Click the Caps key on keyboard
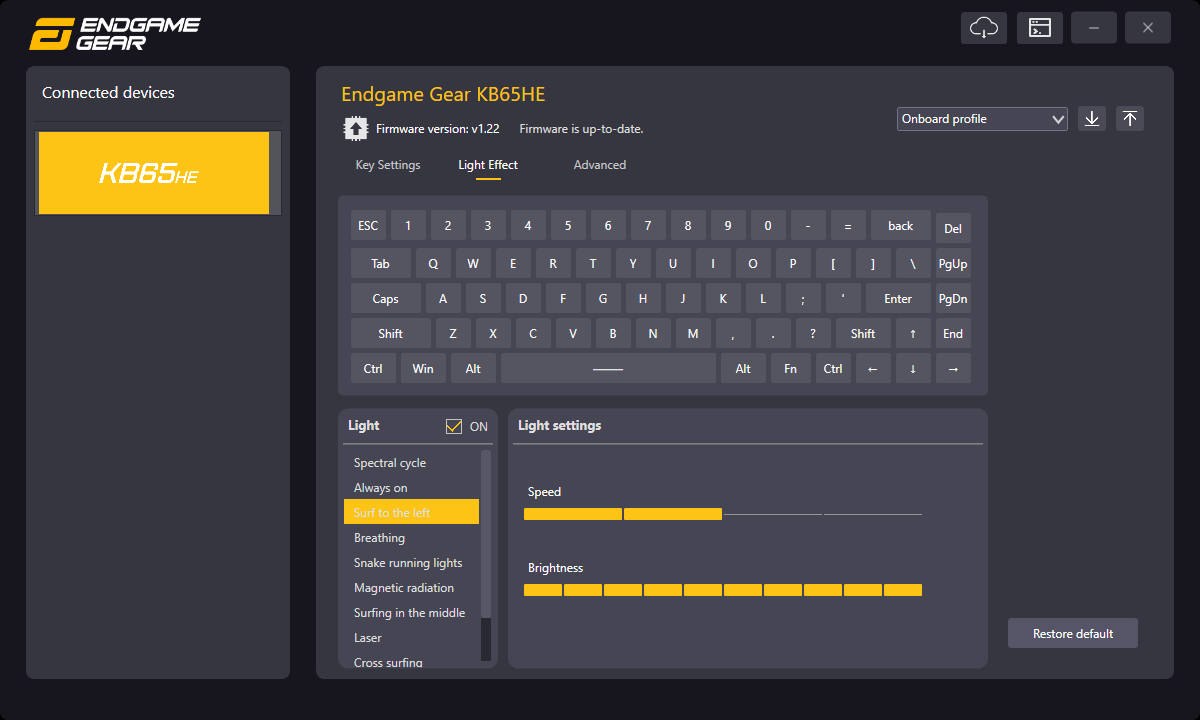 coord(386,299)
